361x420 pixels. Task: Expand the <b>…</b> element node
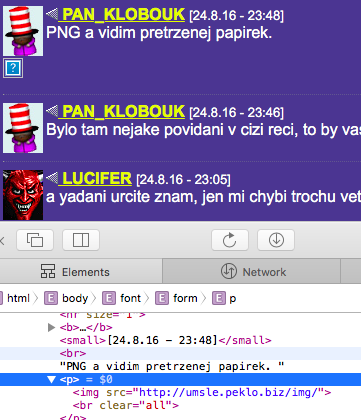click(51, 327)
